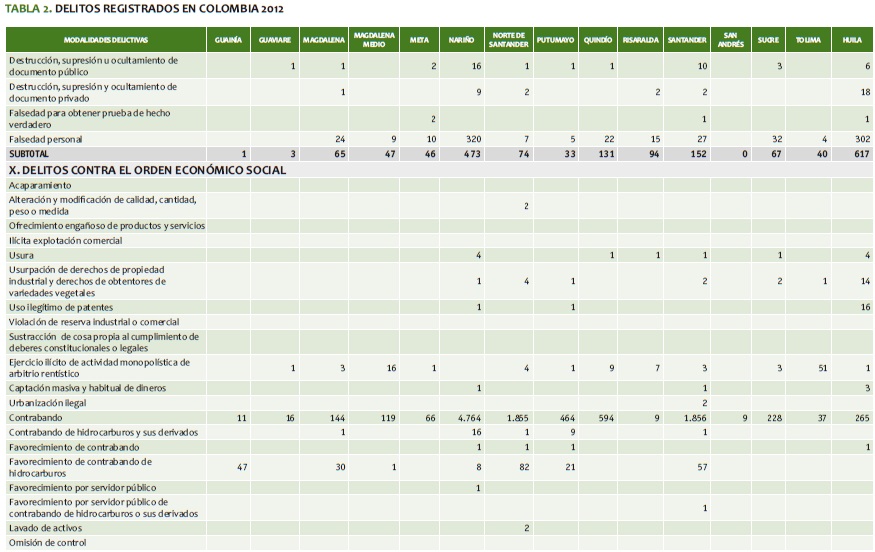Select the Usura row label
The height and width of the screenshot is (552, 875).
[x=22, y=256]
